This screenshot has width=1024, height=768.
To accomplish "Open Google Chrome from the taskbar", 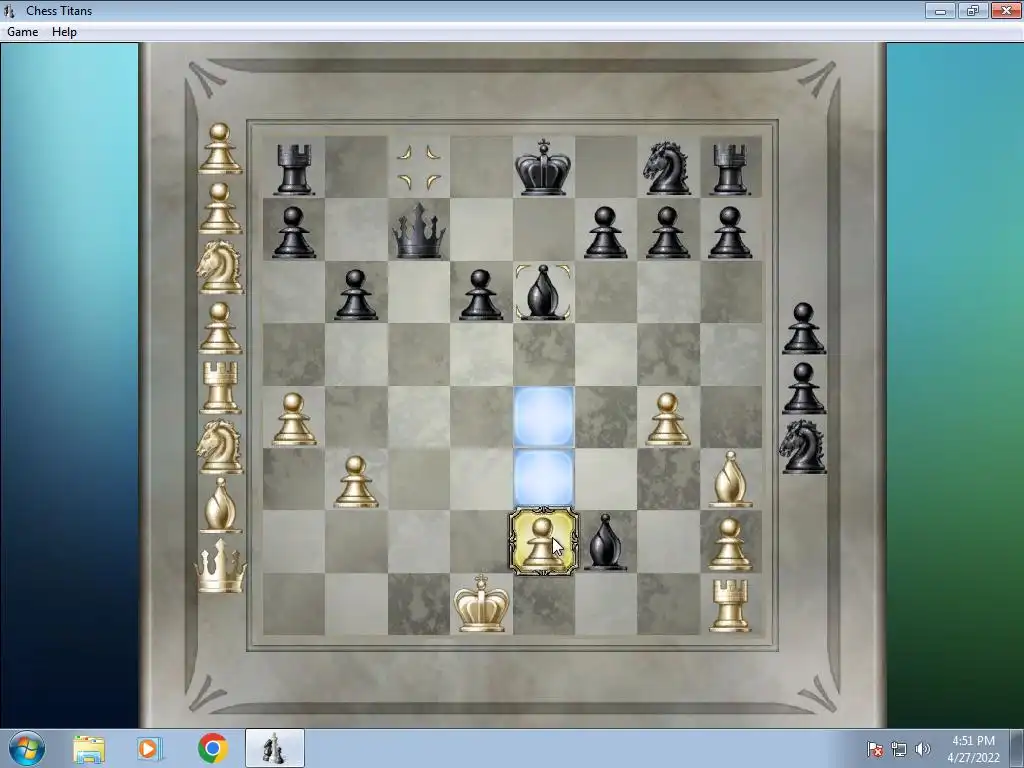I will pos(213,748).
